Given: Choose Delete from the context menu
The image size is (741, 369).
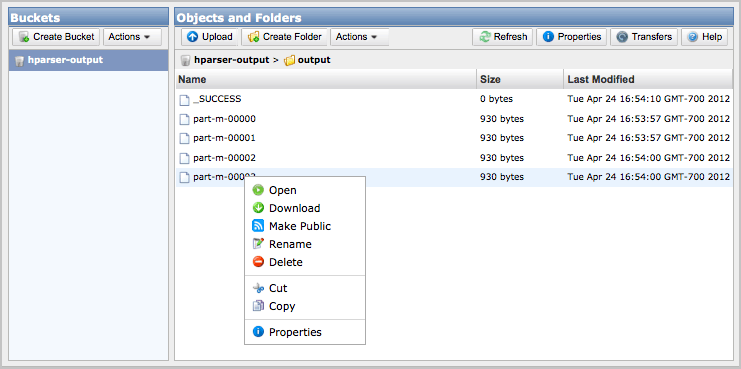Looking at the screenshot, I should [x=305, y=262].
